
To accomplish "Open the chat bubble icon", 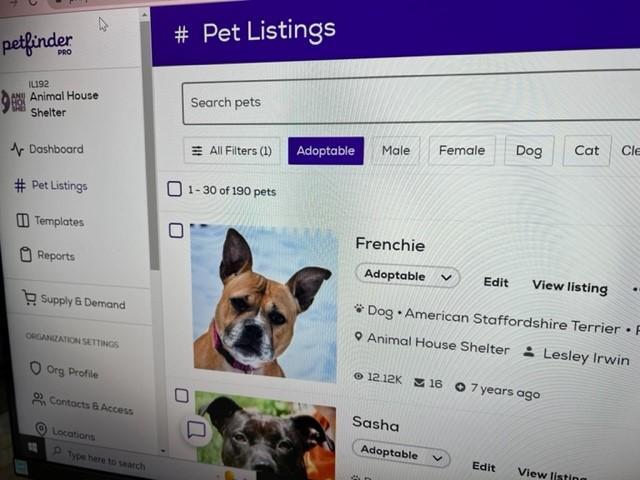I will click(x=196, y=430).
